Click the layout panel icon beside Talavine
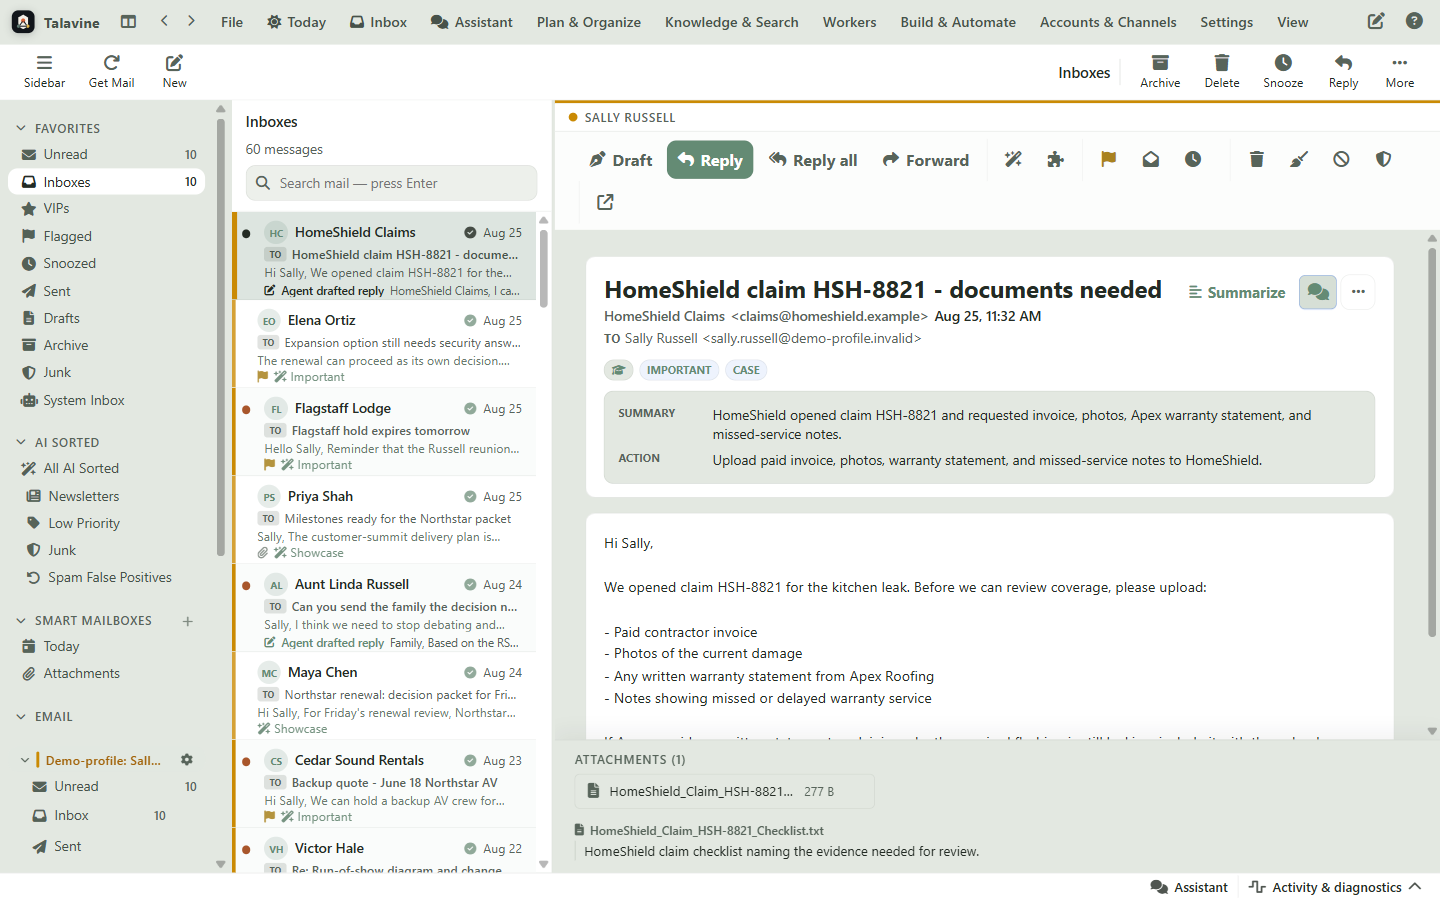 coord(128,21)
